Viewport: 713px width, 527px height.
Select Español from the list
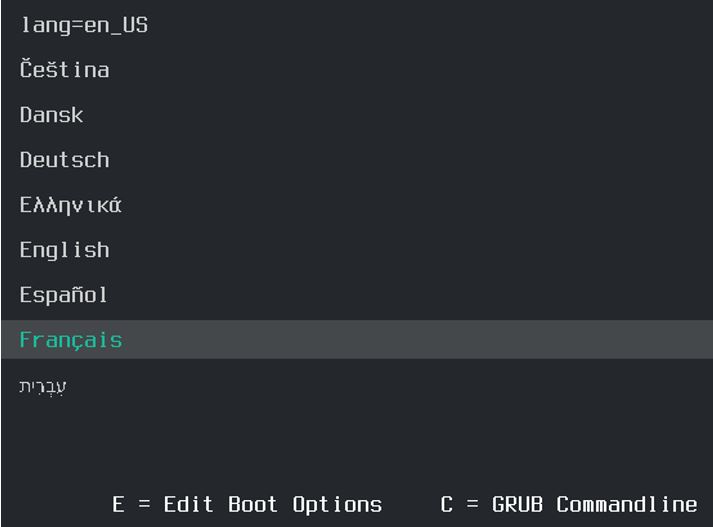click(63, 295)
